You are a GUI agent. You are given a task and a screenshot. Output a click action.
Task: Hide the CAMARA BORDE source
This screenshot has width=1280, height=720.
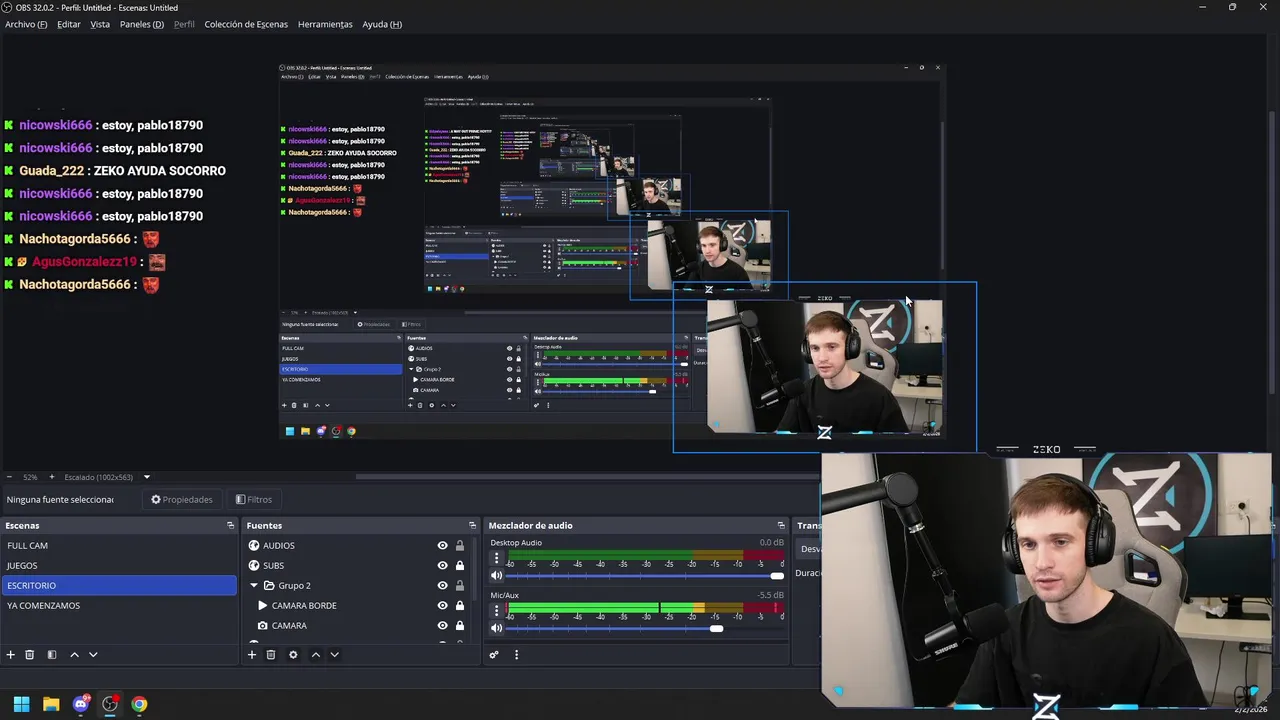click(442, 606)
